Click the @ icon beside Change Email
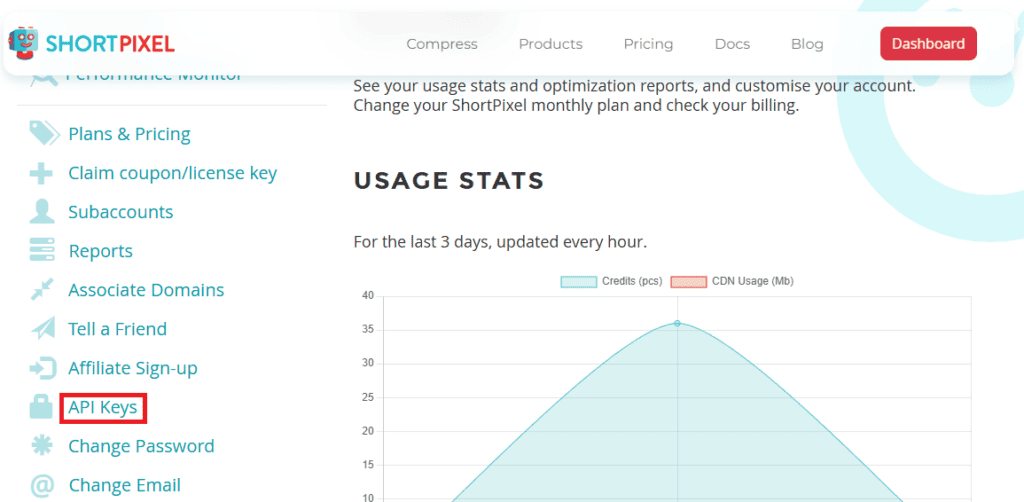Screen dimensions: 1024x502 (x=42, y=486)
